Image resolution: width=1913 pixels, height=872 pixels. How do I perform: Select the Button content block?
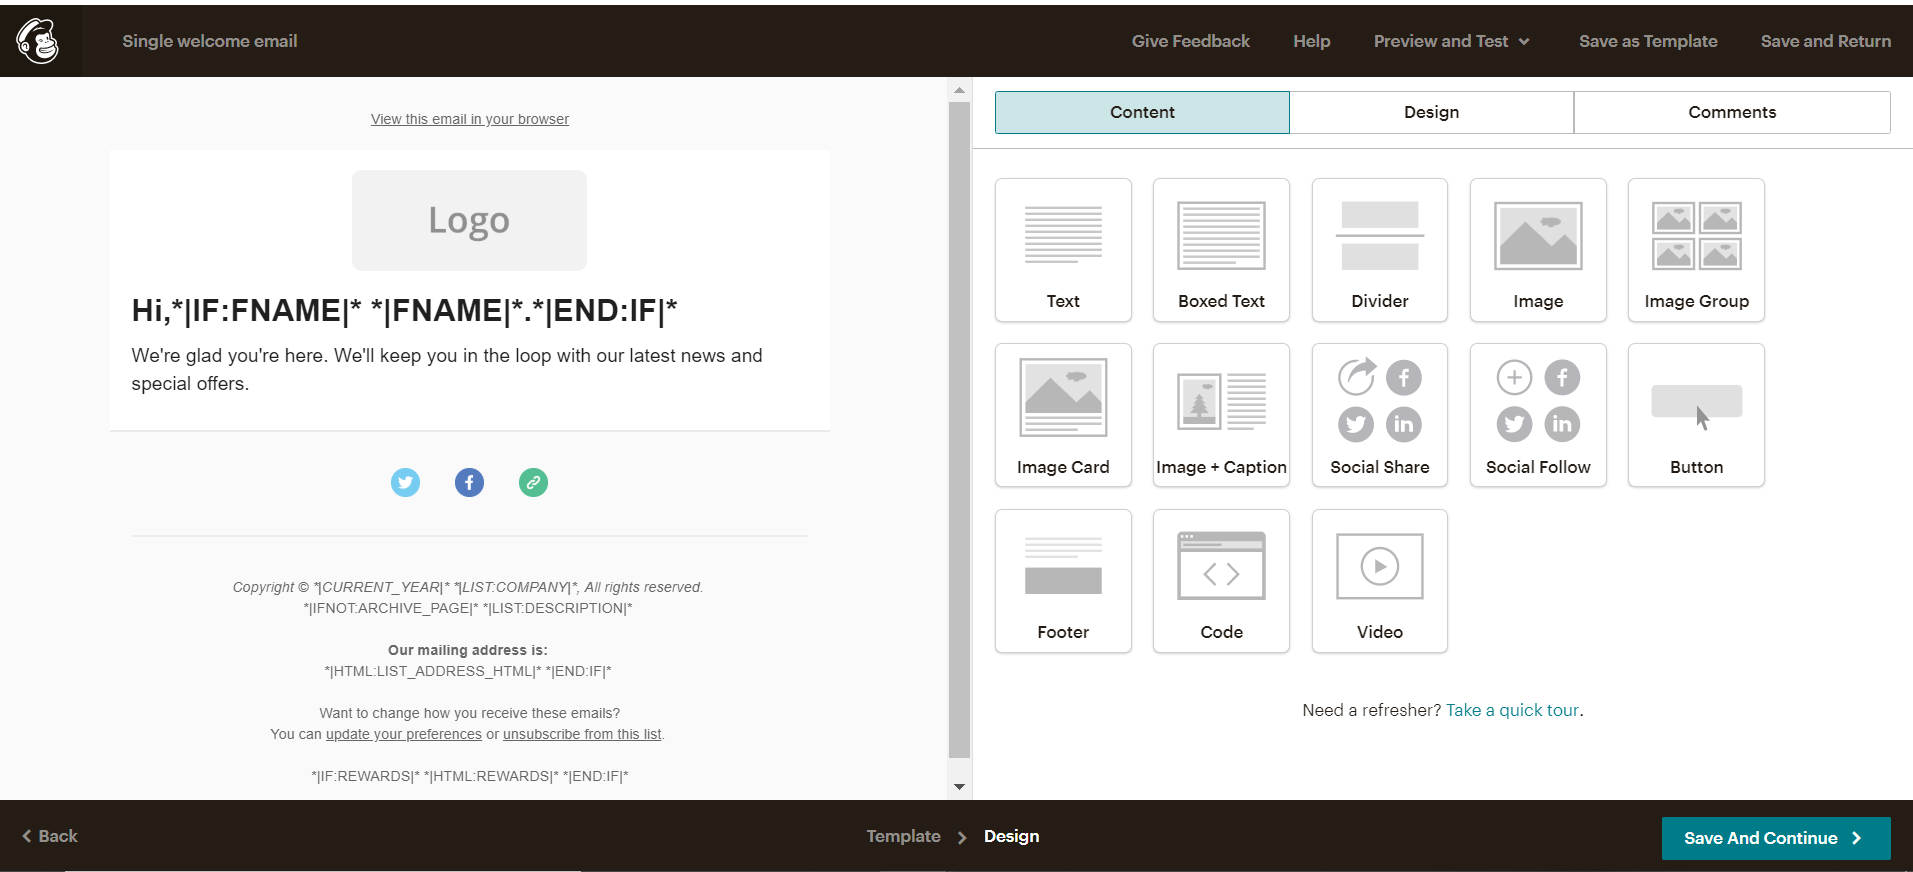point(1696,415)
